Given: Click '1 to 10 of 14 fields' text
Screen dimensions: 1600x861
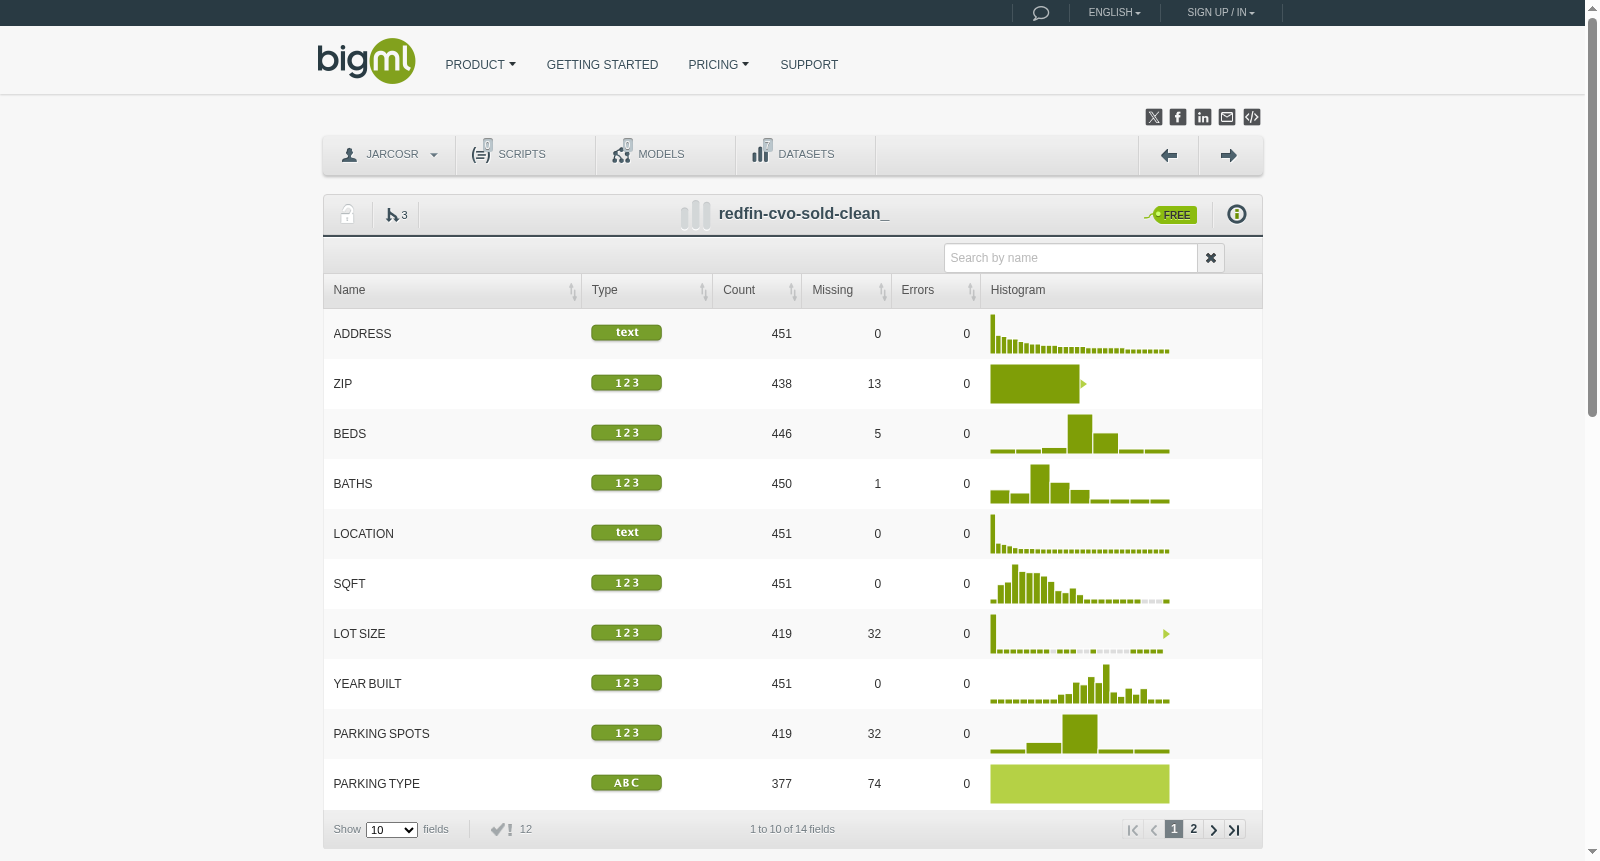Looking at the screenshot, I should pos(792,829).
